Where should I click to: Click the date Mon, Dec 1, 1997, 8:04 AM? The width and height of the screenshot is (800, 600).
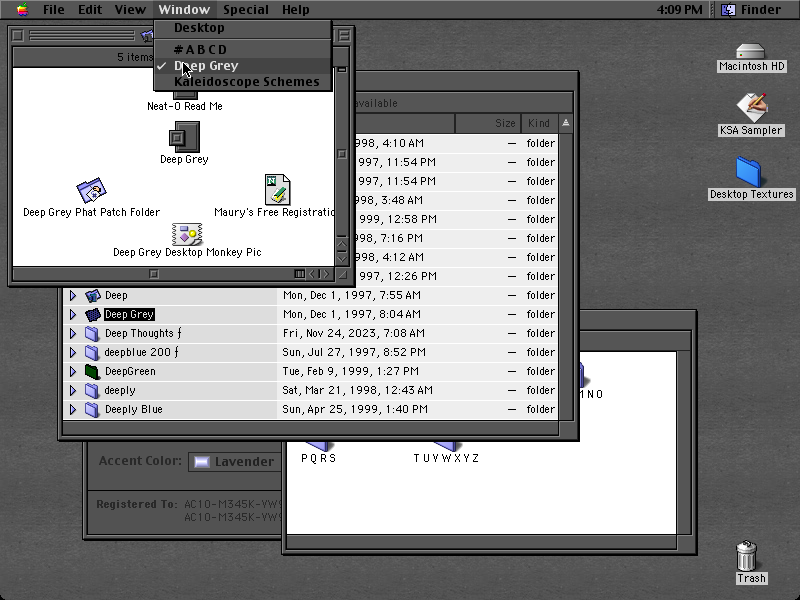coord(352,314)
